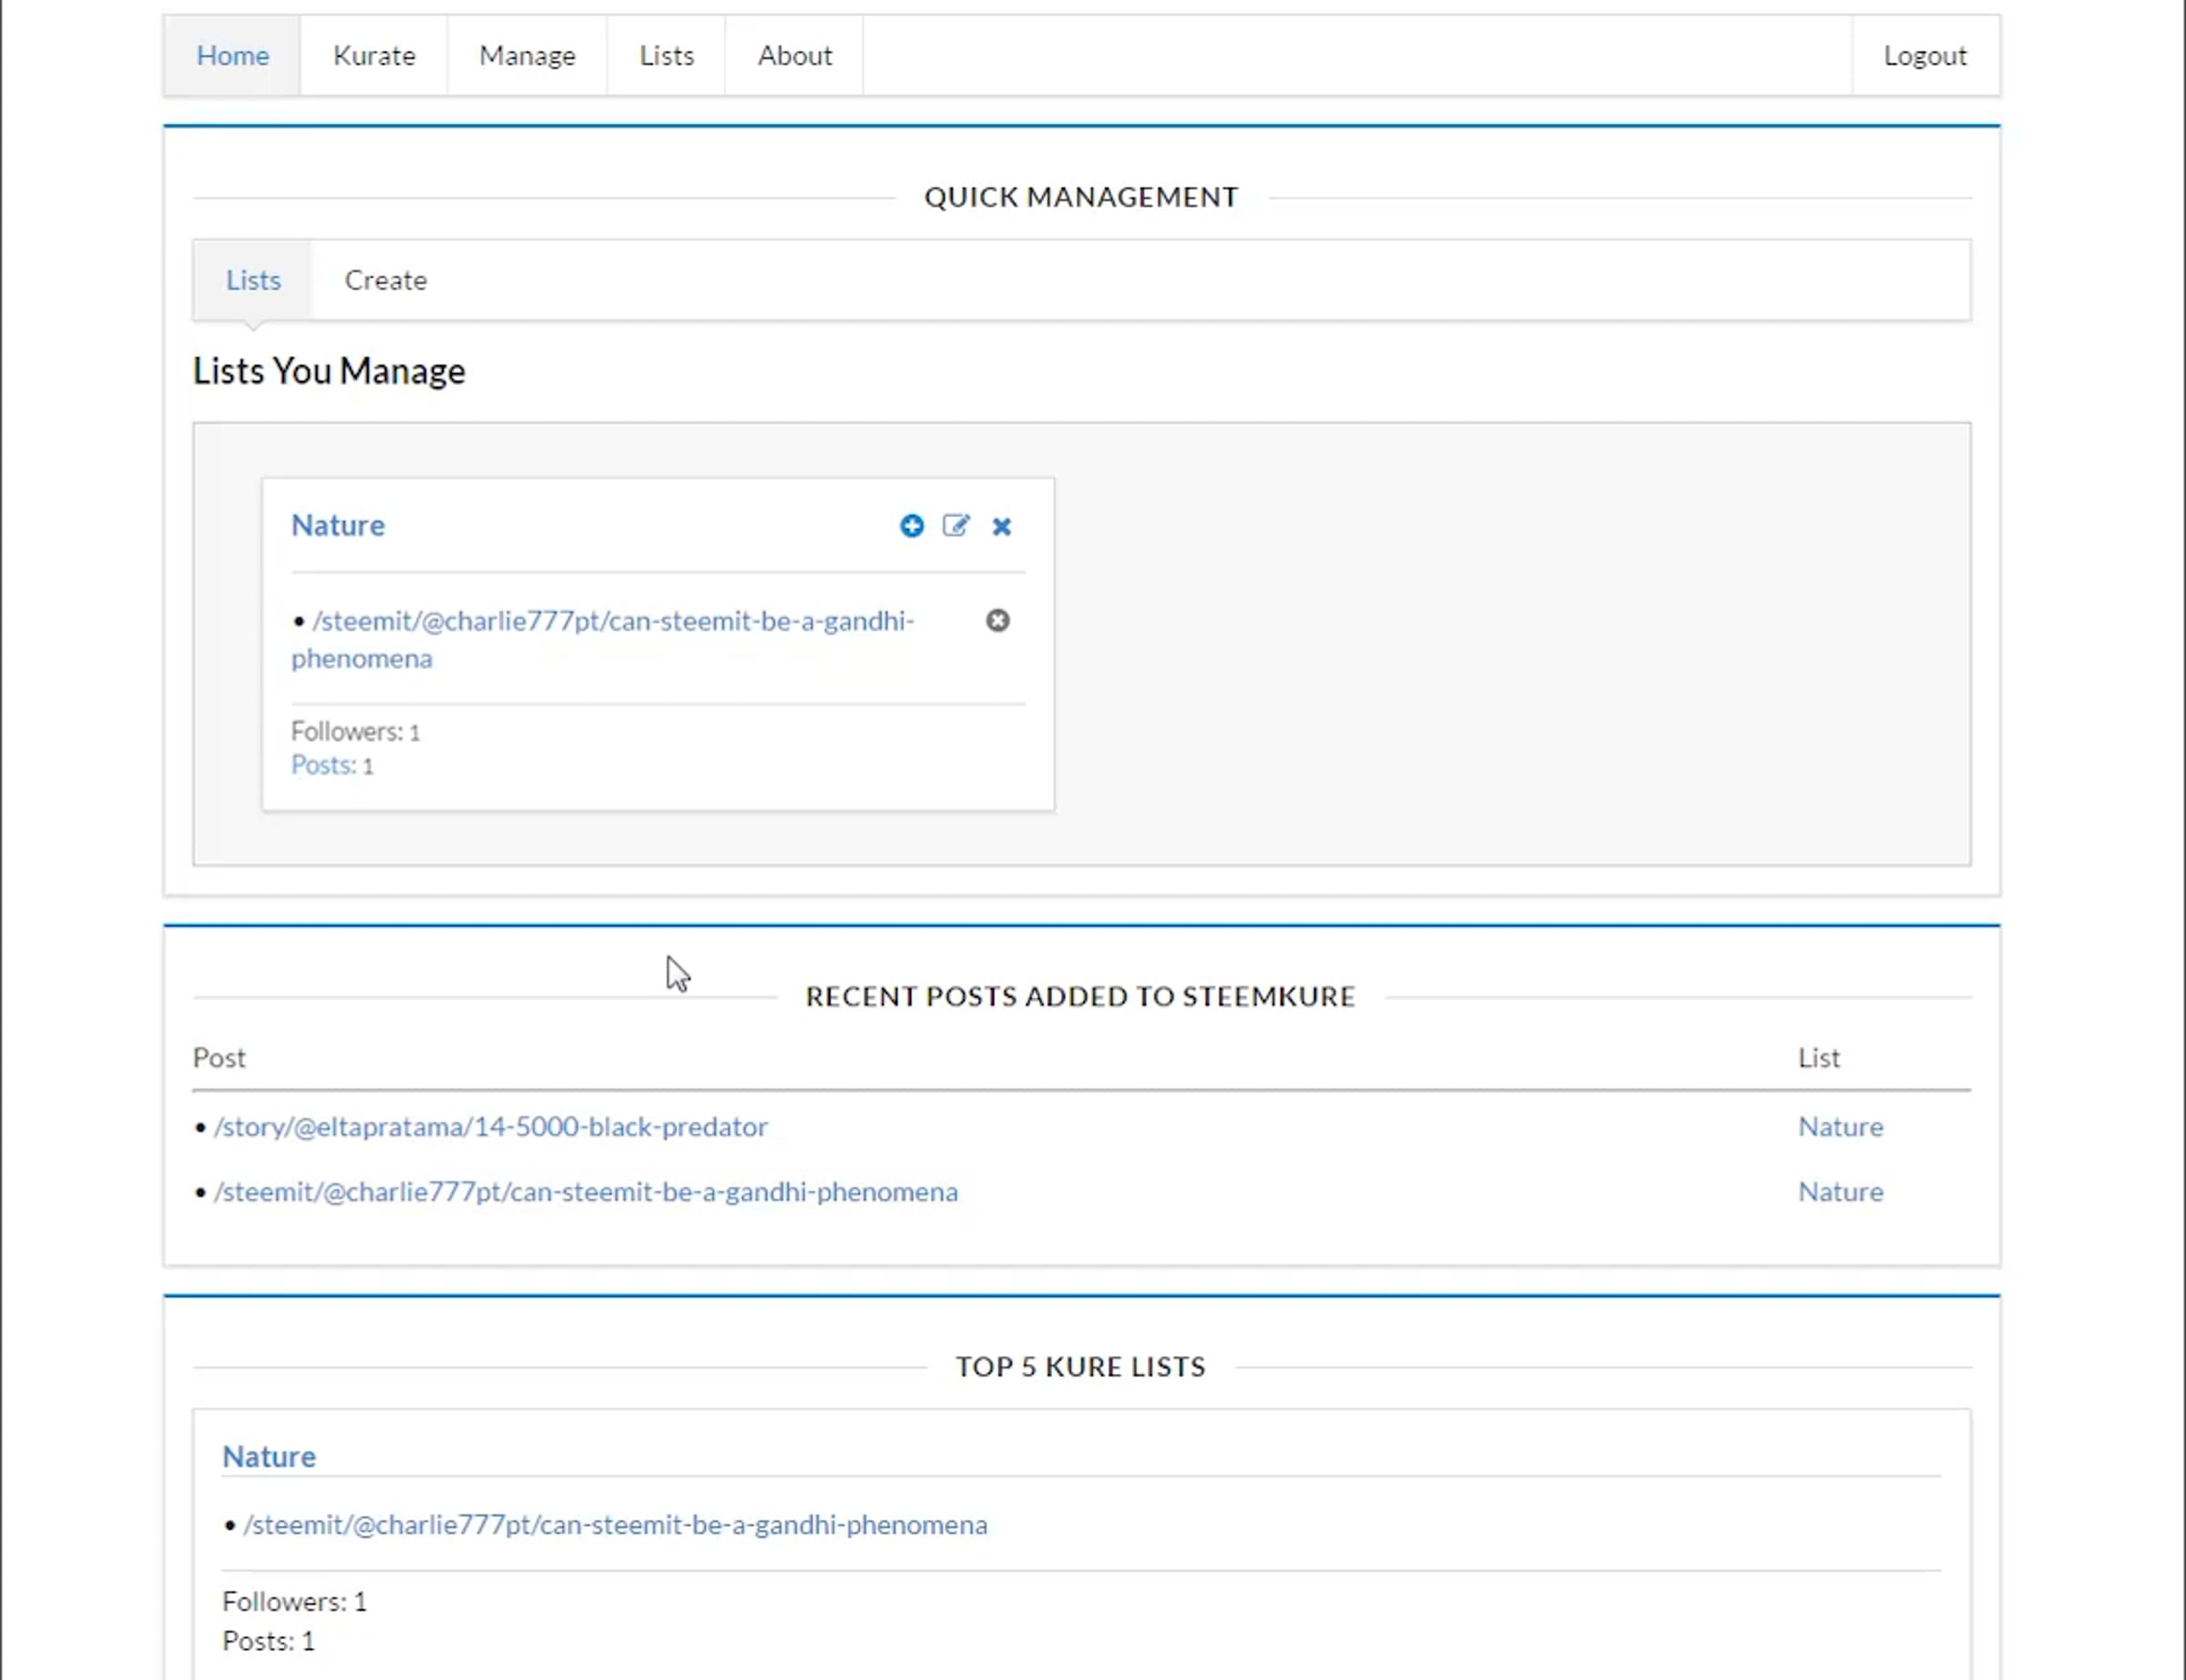
Task: Switch to the Create tab
Action: click(386, 280)
